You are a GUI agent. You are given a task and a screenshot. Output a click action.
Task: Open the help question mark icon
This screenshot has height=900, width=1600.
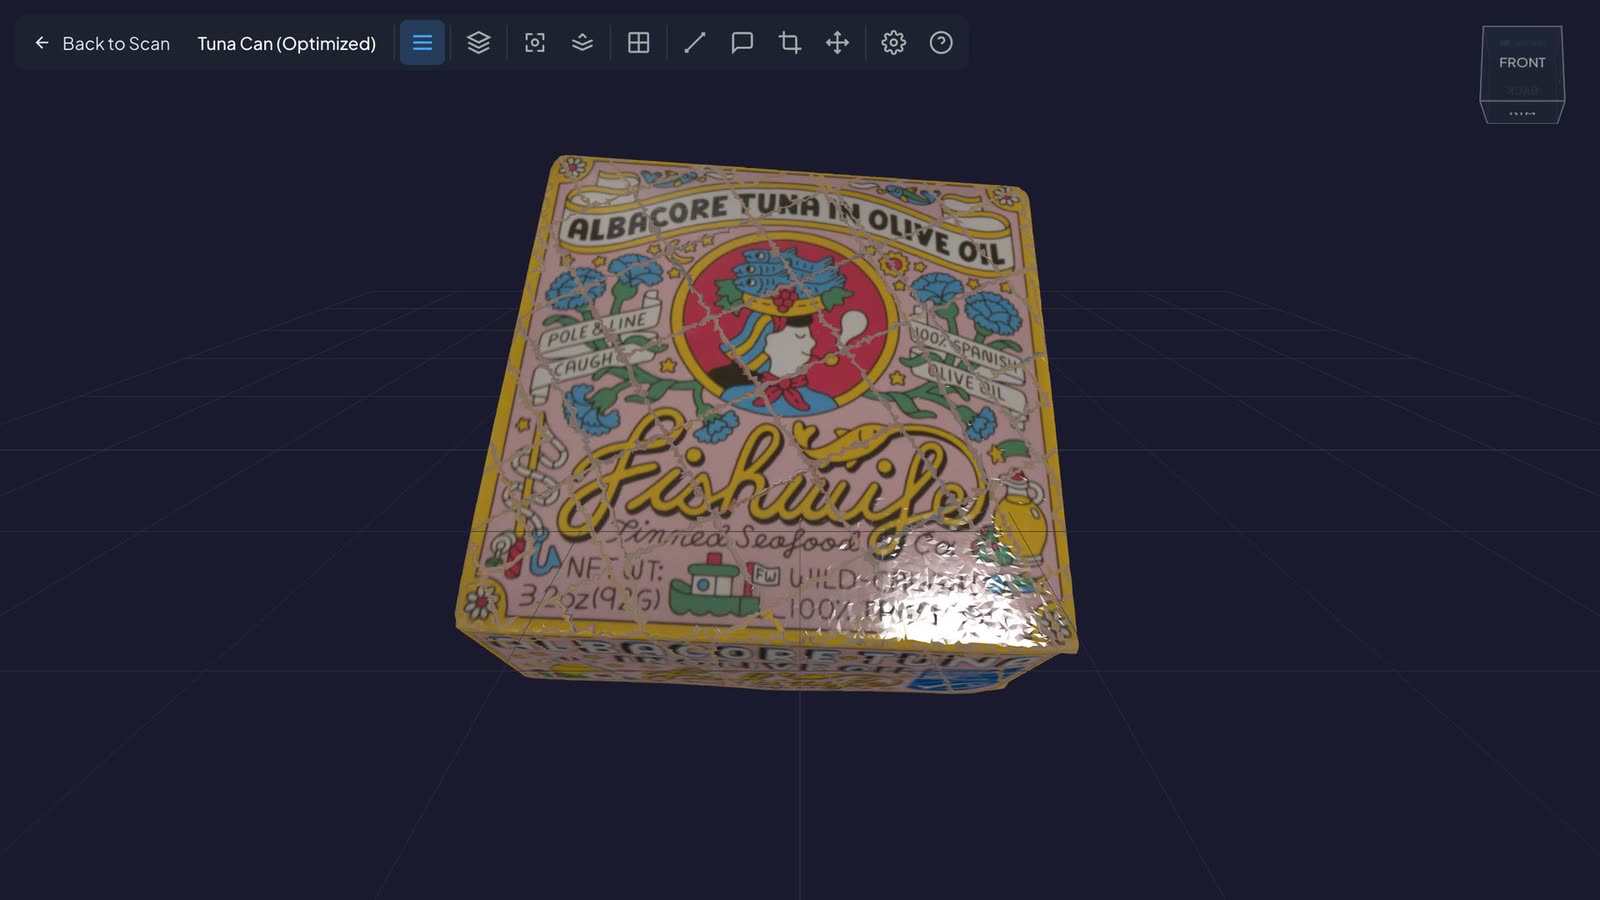click(941, 43)
